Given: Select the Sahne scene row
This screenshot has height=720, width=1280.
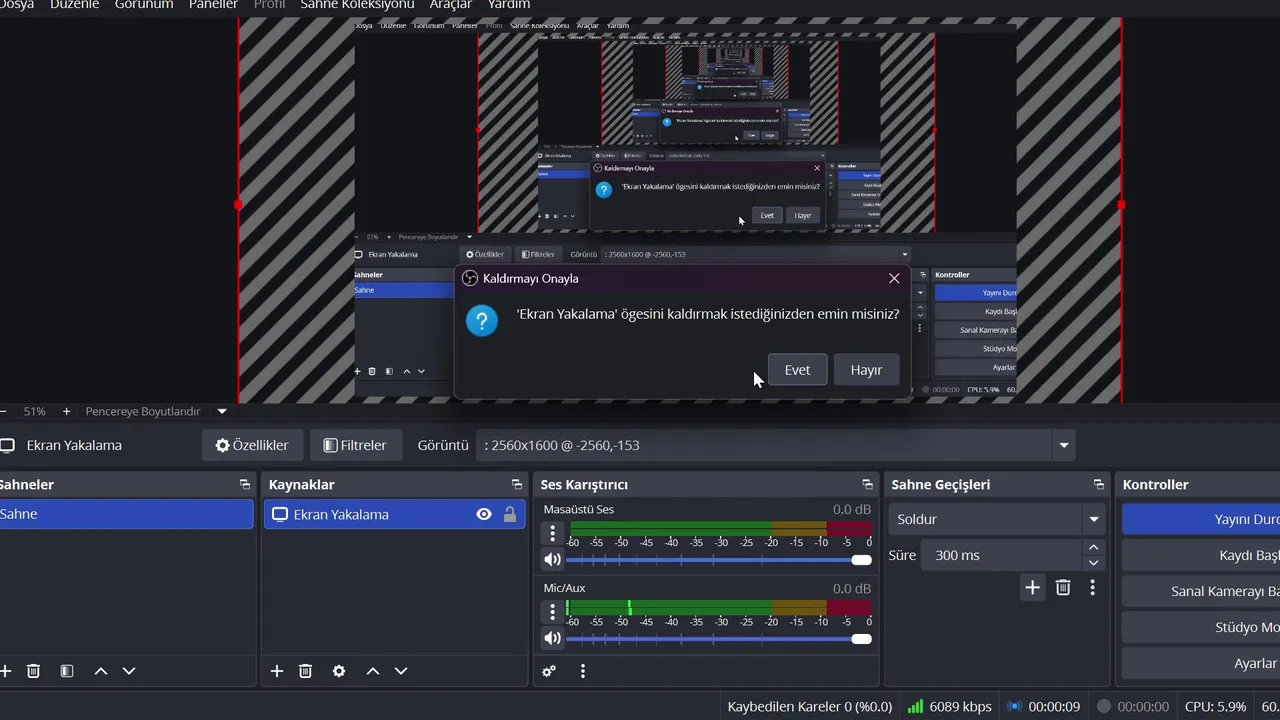Looking at the screenshot, I should (x=126, y=514).
